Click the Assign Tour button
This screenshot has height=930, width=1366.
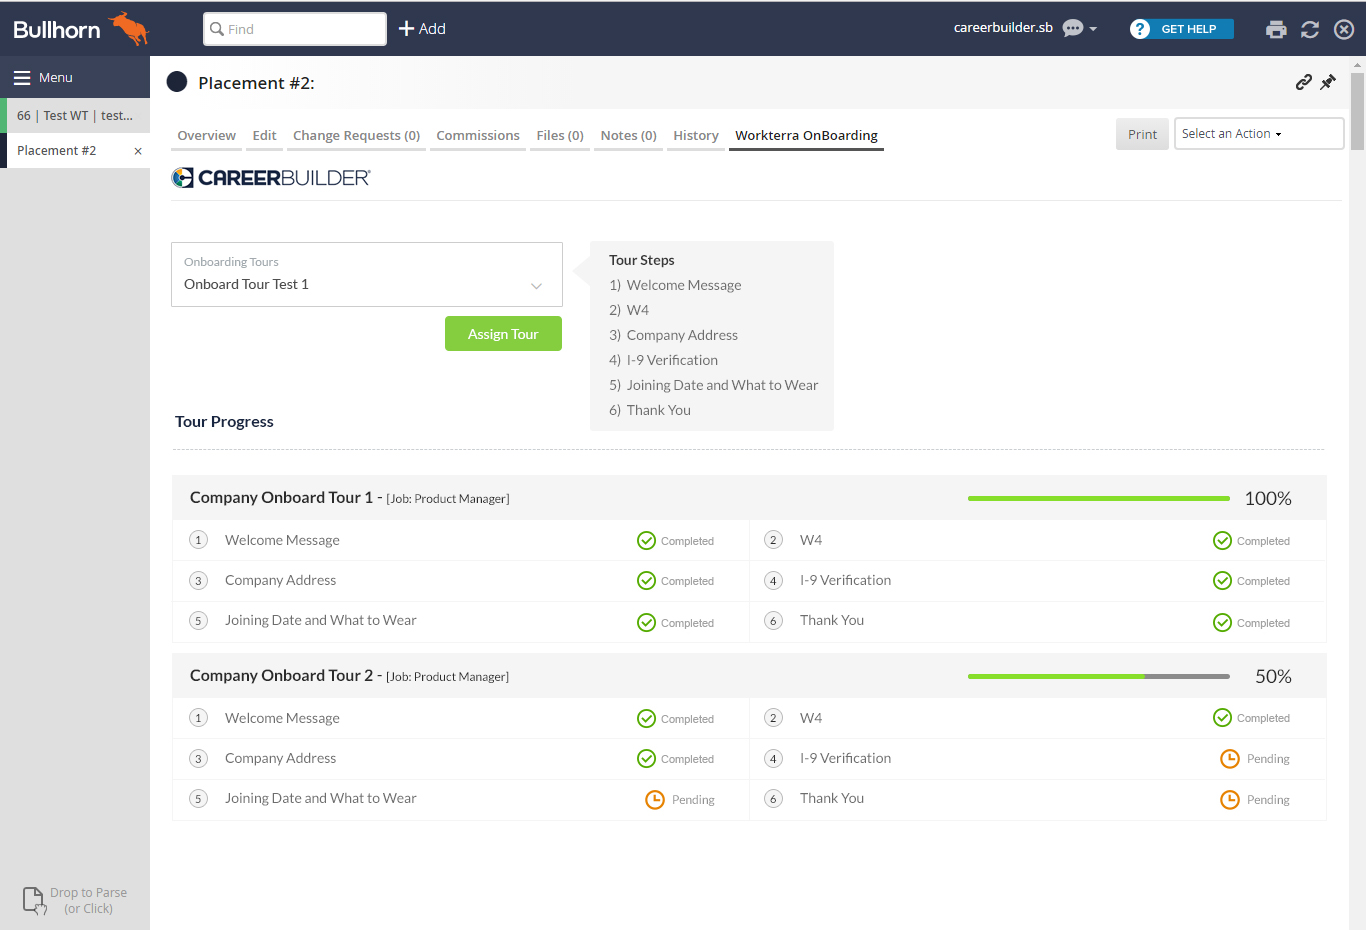point(503,334)
